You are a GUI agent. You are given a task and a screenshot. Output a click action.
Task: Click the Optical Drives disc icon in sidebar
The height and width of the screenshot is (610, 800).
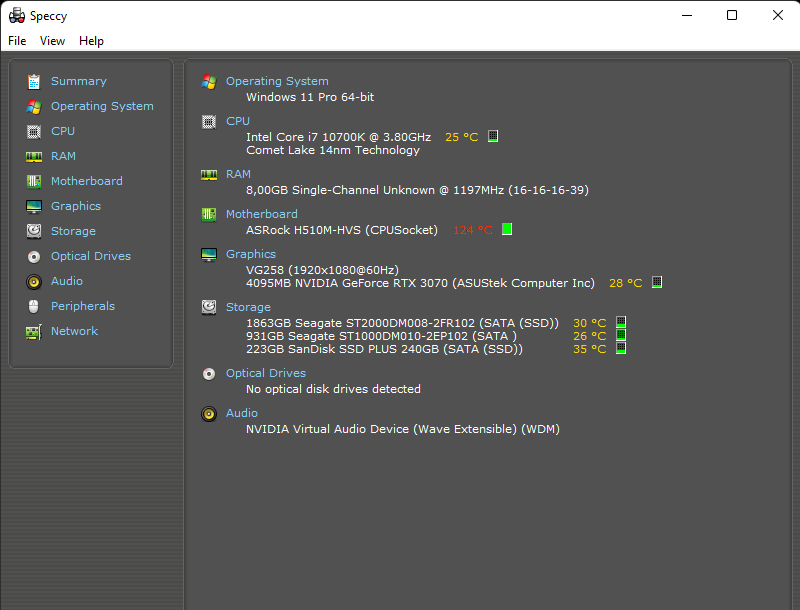[34, 257]
